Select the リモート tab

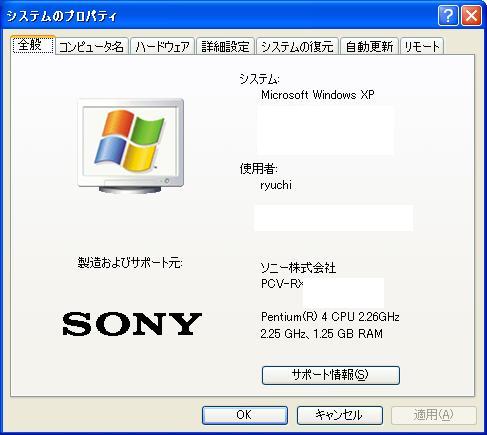422,46
